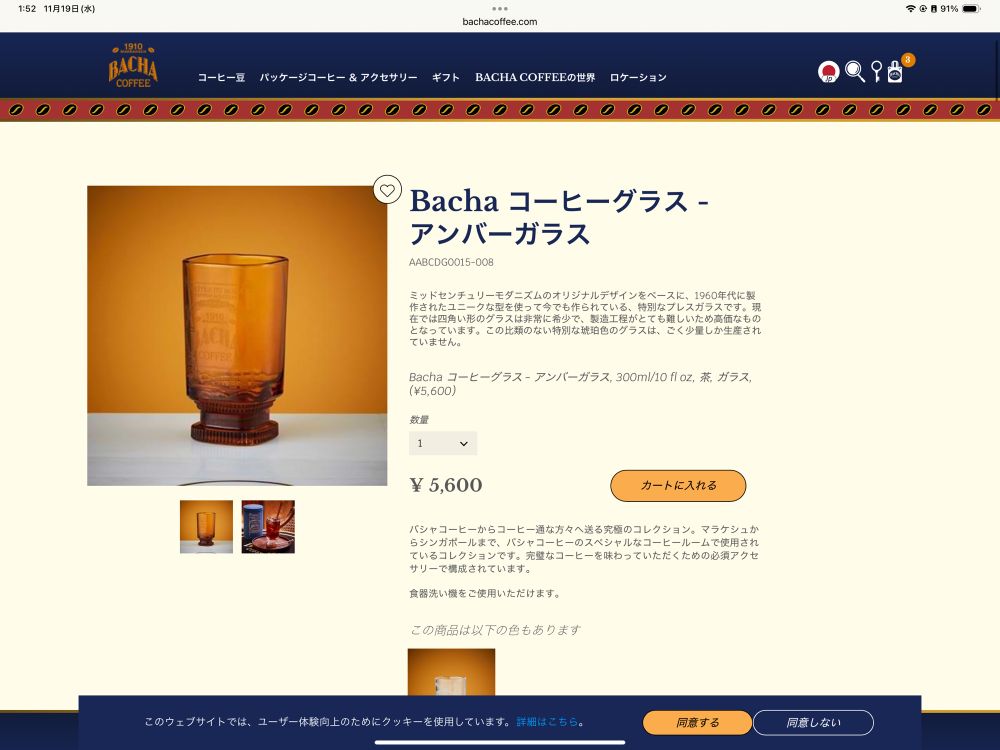Image resolution: width=1000 pixels, height=750 pixels.
Task: Open the Japan region selector icon
Action: pos(828,71)
